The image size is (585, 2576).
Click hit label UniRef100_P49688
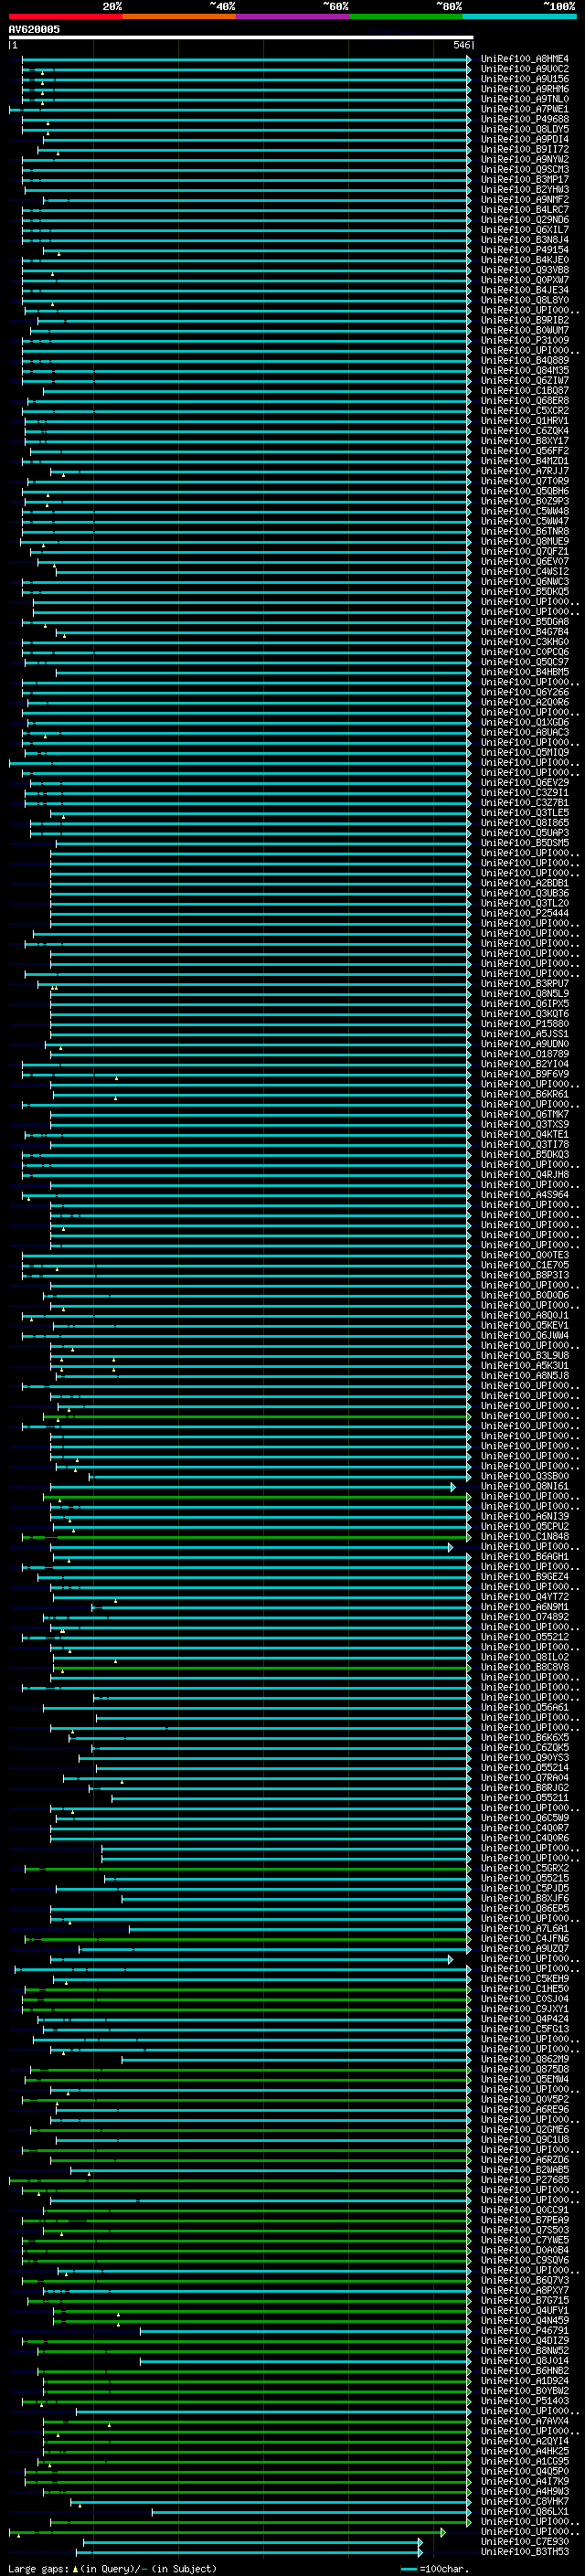(x=525, y=119)
